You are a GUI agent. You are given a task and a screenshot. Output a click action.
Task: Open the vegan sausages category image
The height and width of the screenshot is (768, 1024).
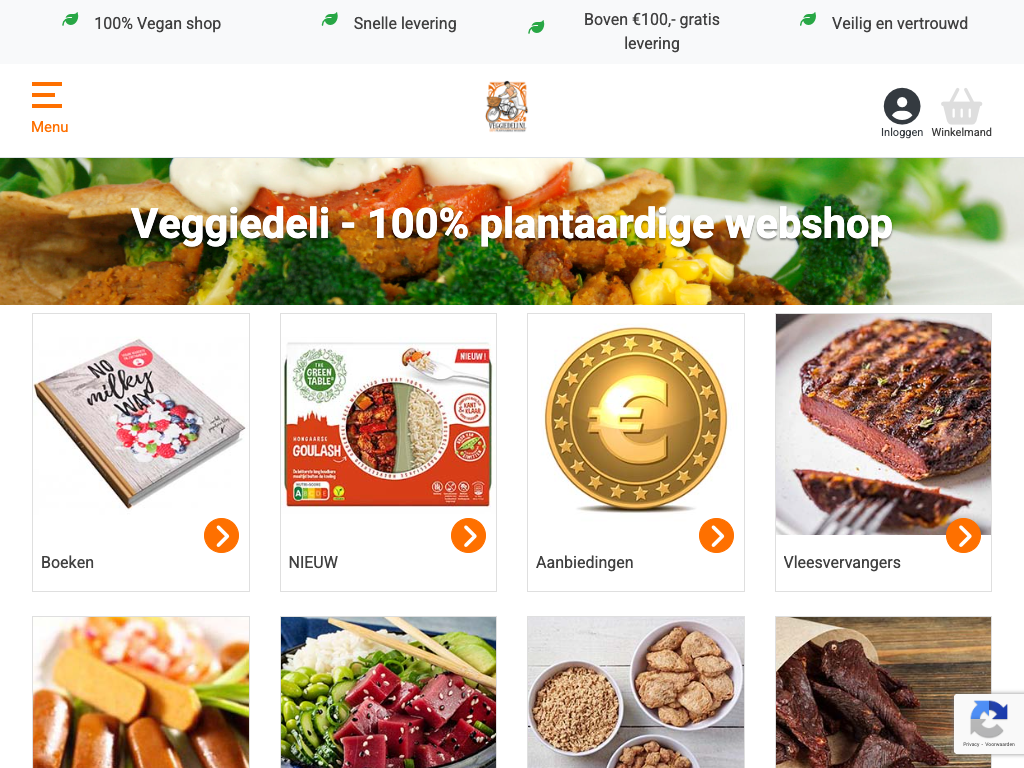pos(140,692)
